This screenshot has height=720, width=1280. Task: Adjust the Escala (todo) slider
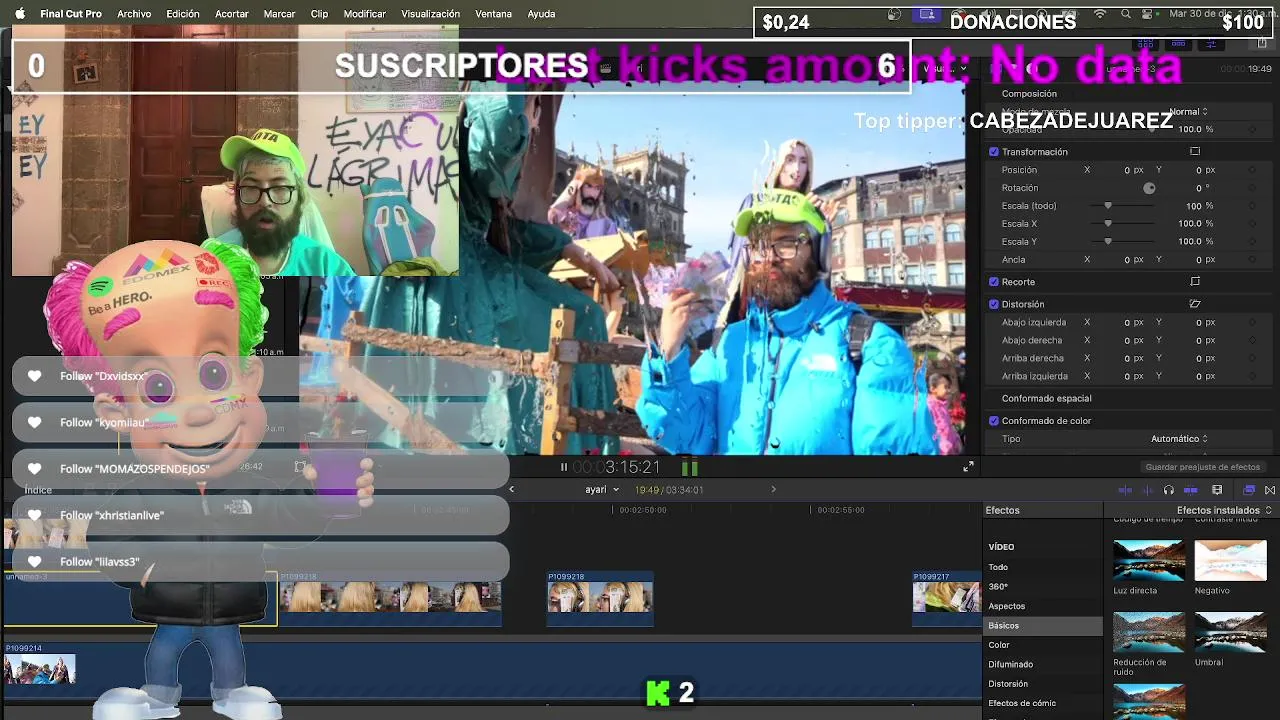(x=1108, y=206)
